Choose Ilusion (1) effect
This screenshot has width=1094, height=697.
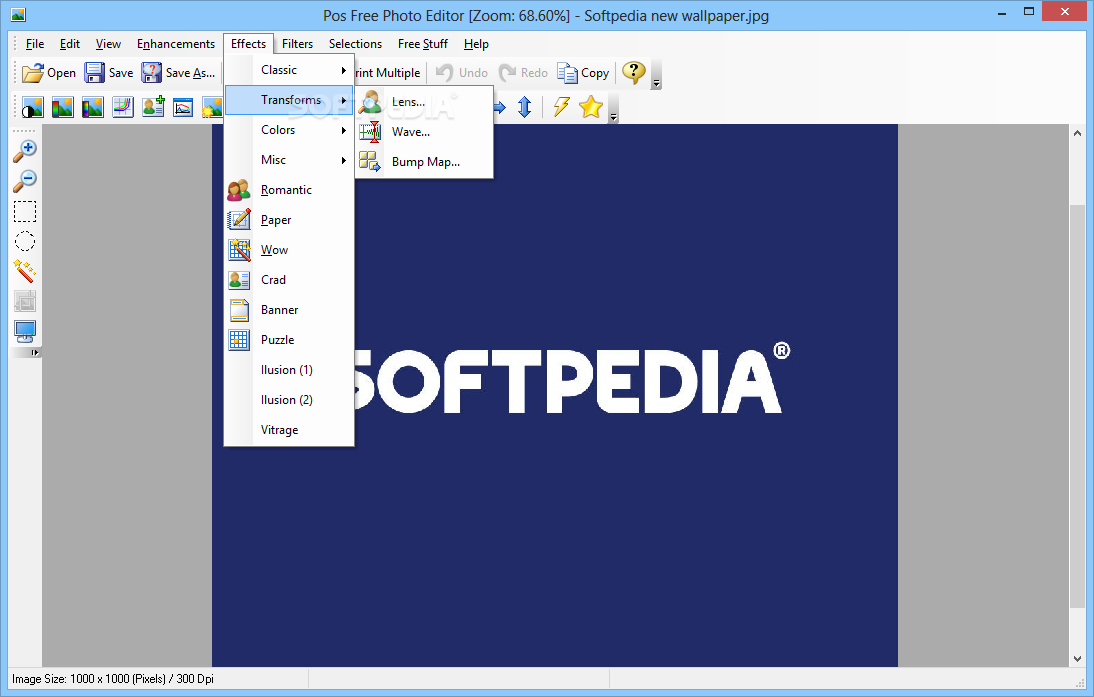[289, 370]
